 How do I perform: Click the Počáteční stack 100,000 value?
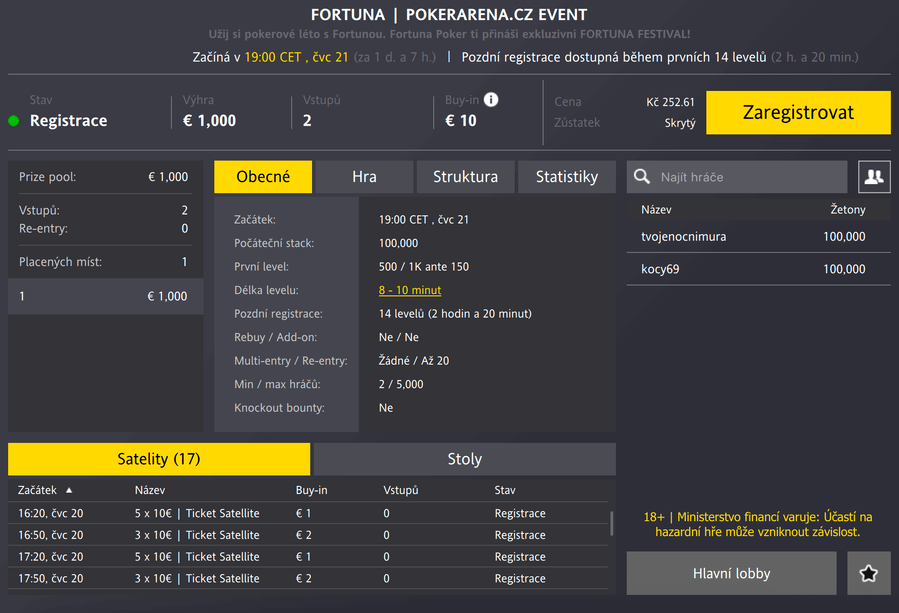[x=398, y=243]
